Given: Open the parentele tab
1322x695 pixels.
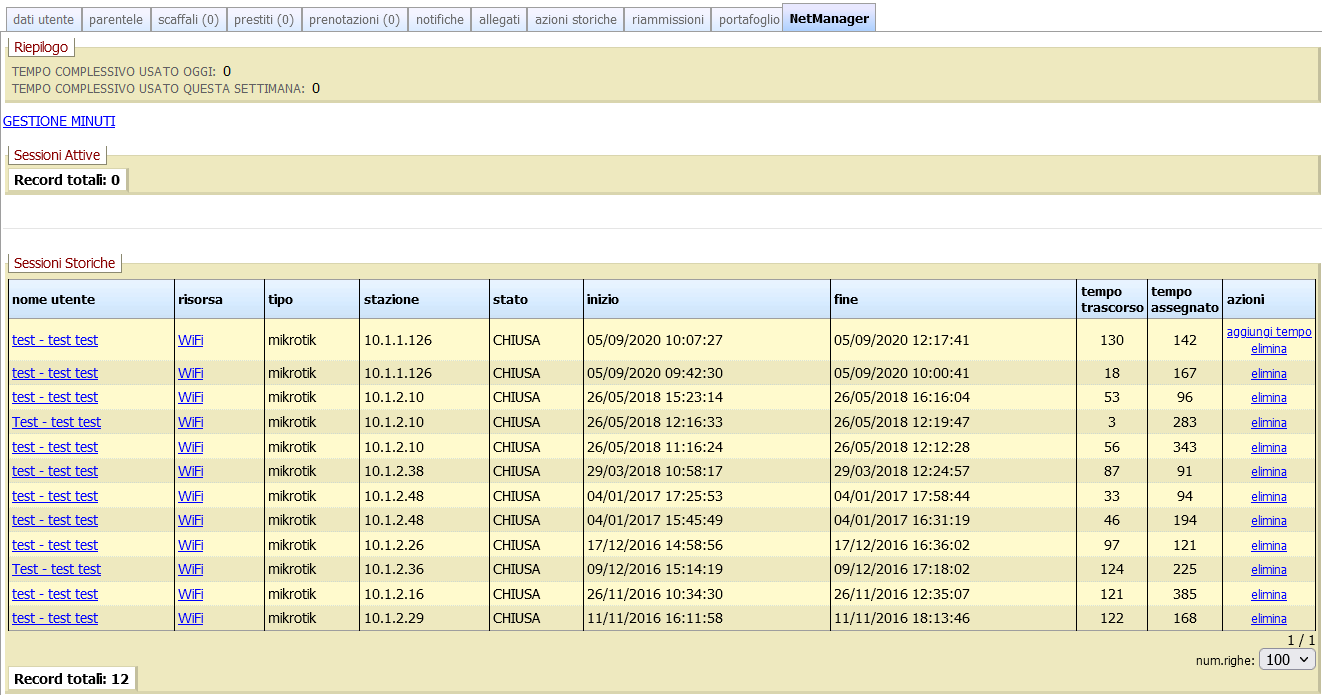Looking at the screenshot, I should click(x=116, y=18).
